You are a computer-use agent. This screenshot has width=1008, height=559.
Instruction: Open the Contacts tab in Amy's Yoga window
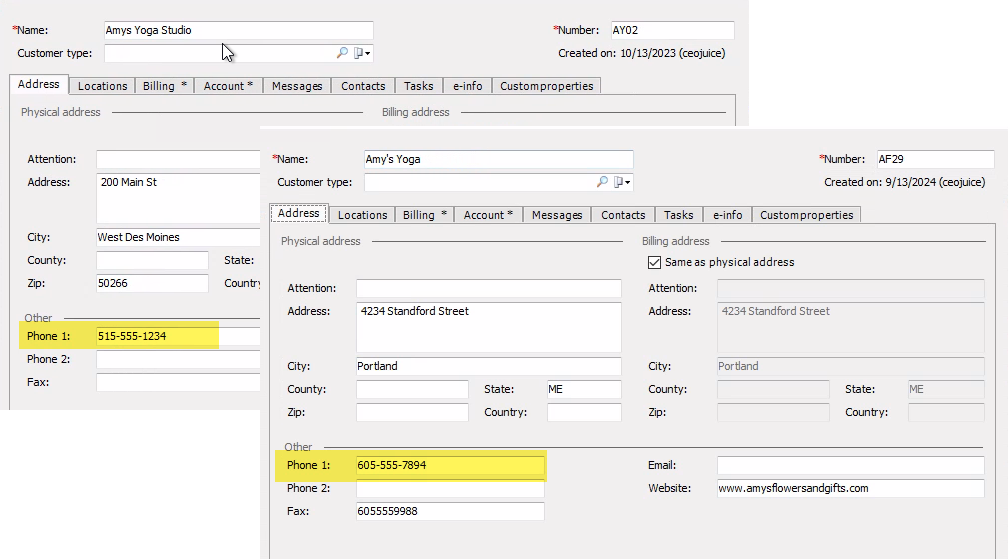pos(623,215)
